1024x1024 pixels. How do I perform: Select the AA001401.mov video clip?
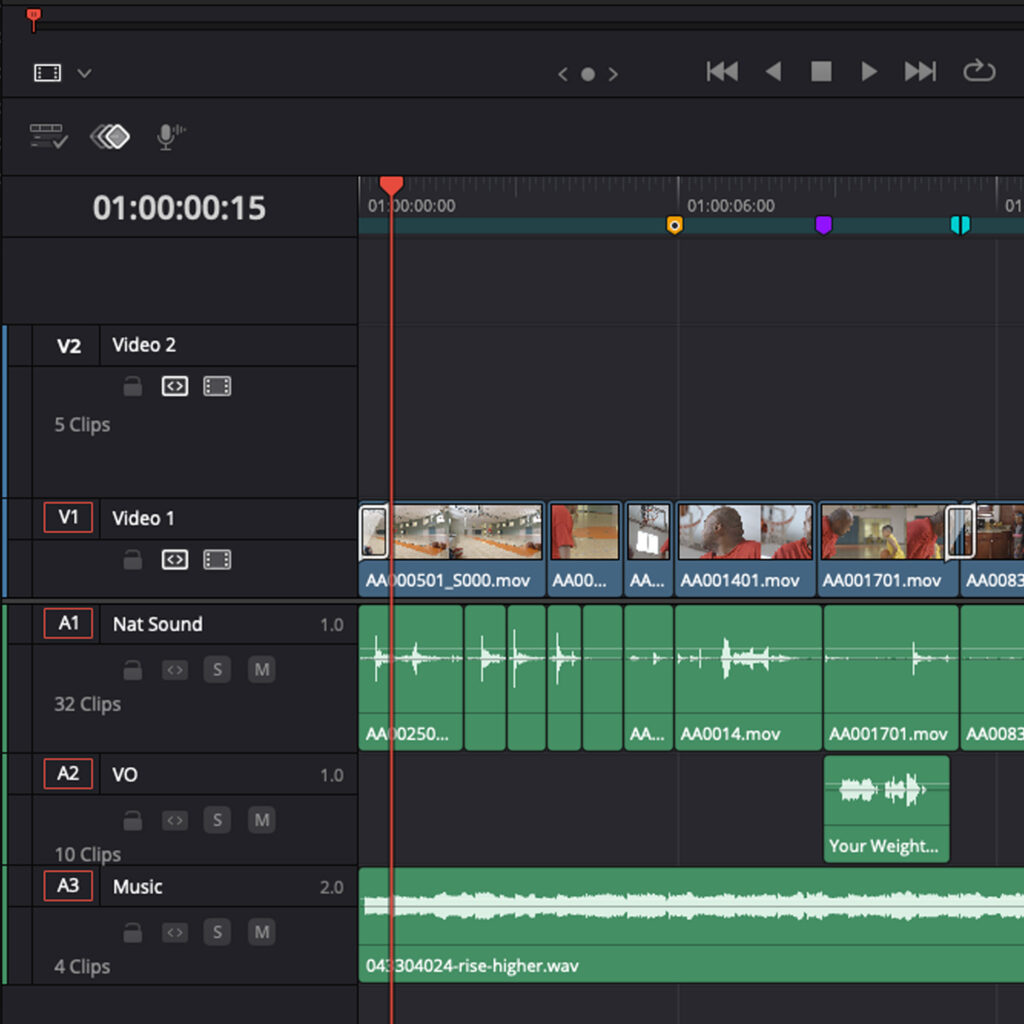click(745, 548)
